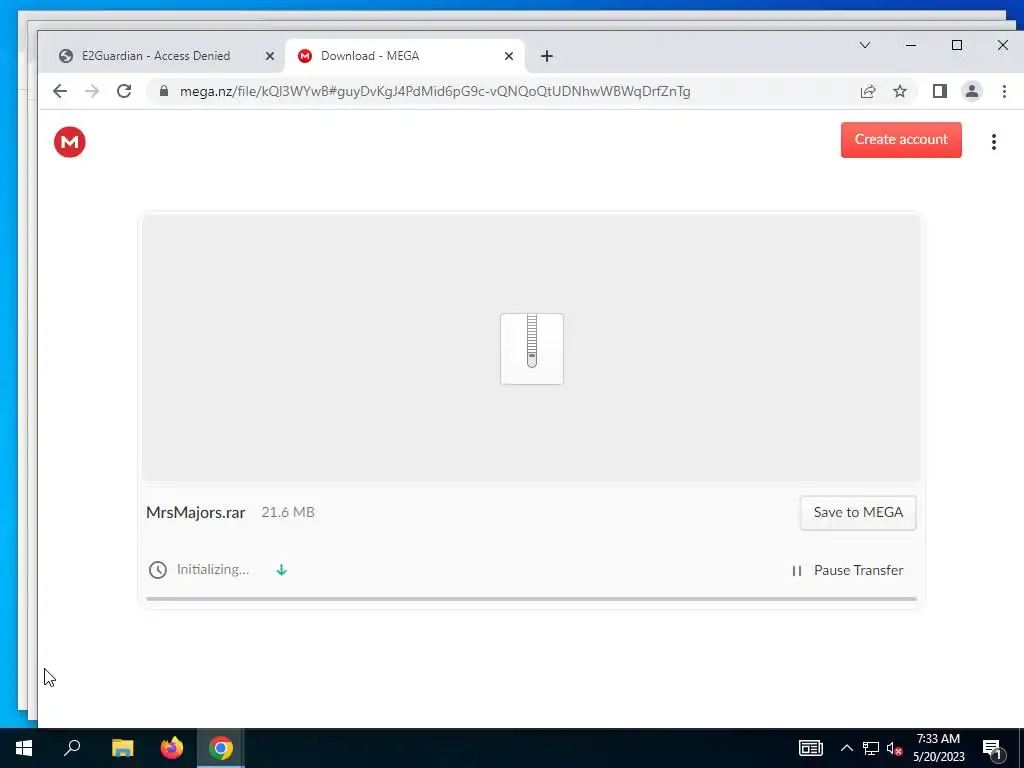The width and height of the screenshot is (1024, 768).
Task: Reload the current page
Action: click(x=124, y=91)
